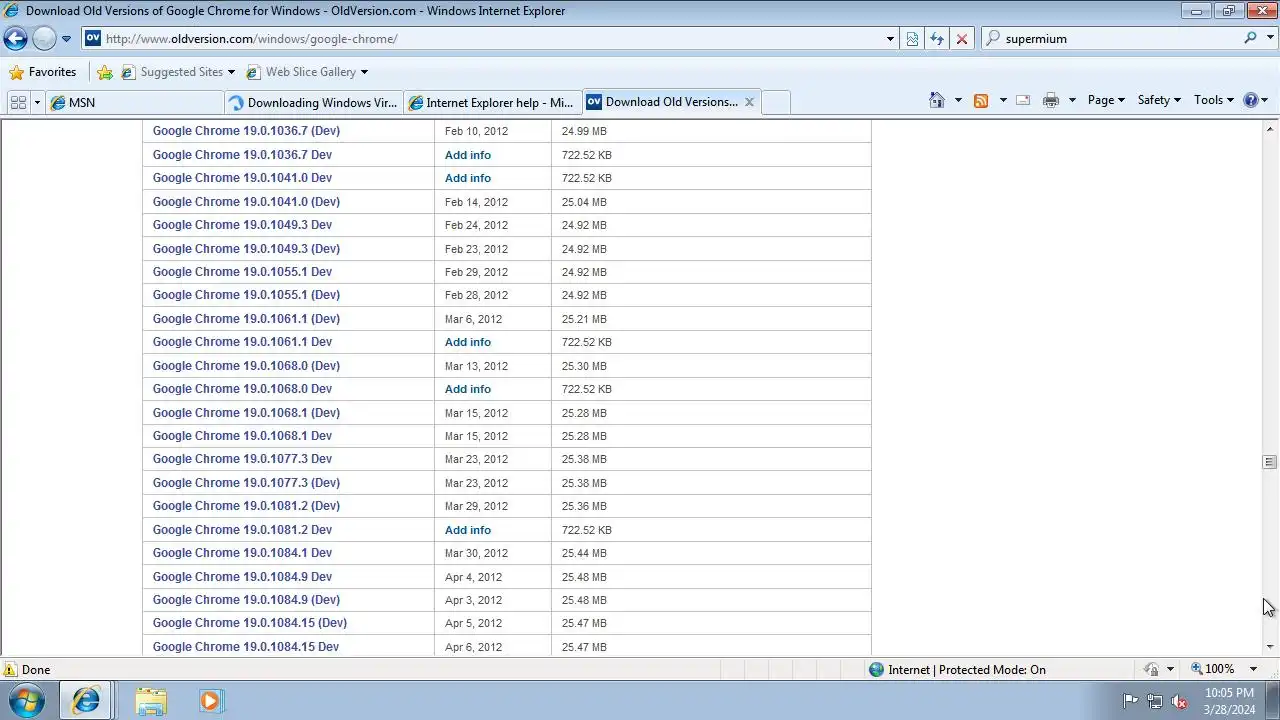Open Windows Media Player taskbar icon

(x=210, y=700)
